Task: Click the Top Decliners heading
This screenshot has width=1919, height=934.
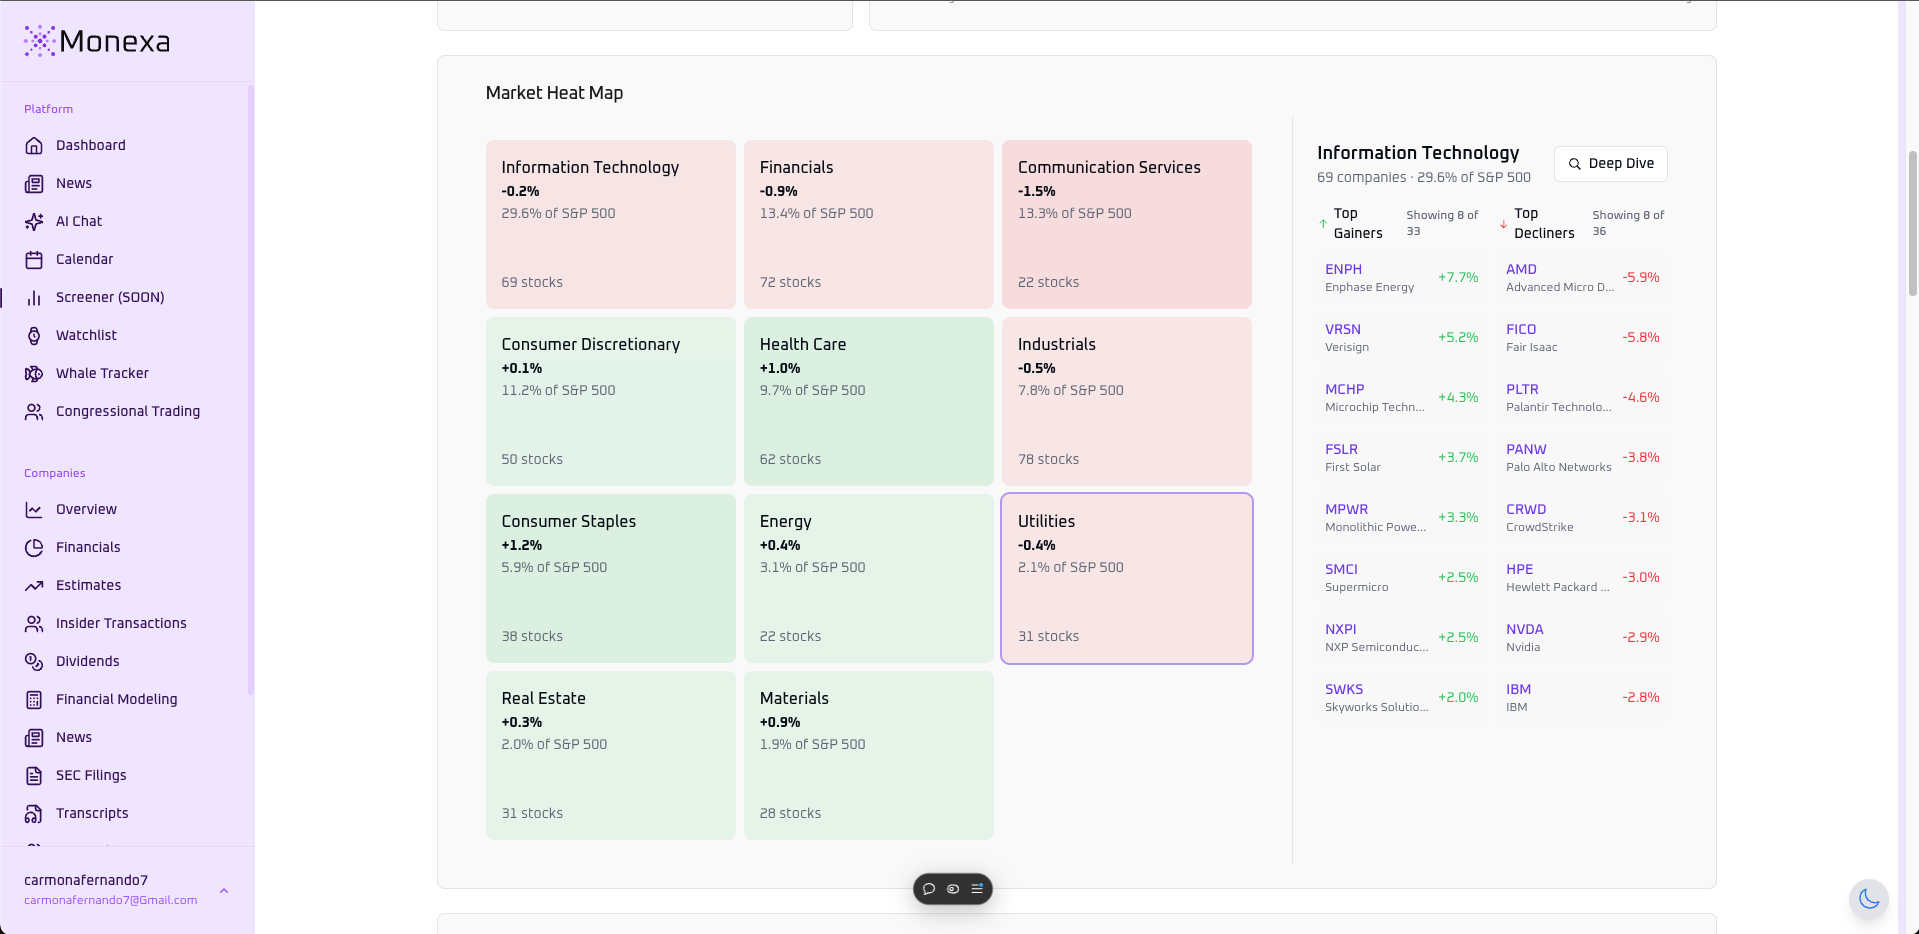Action: pyautogui.click(x=1544, y=223)
